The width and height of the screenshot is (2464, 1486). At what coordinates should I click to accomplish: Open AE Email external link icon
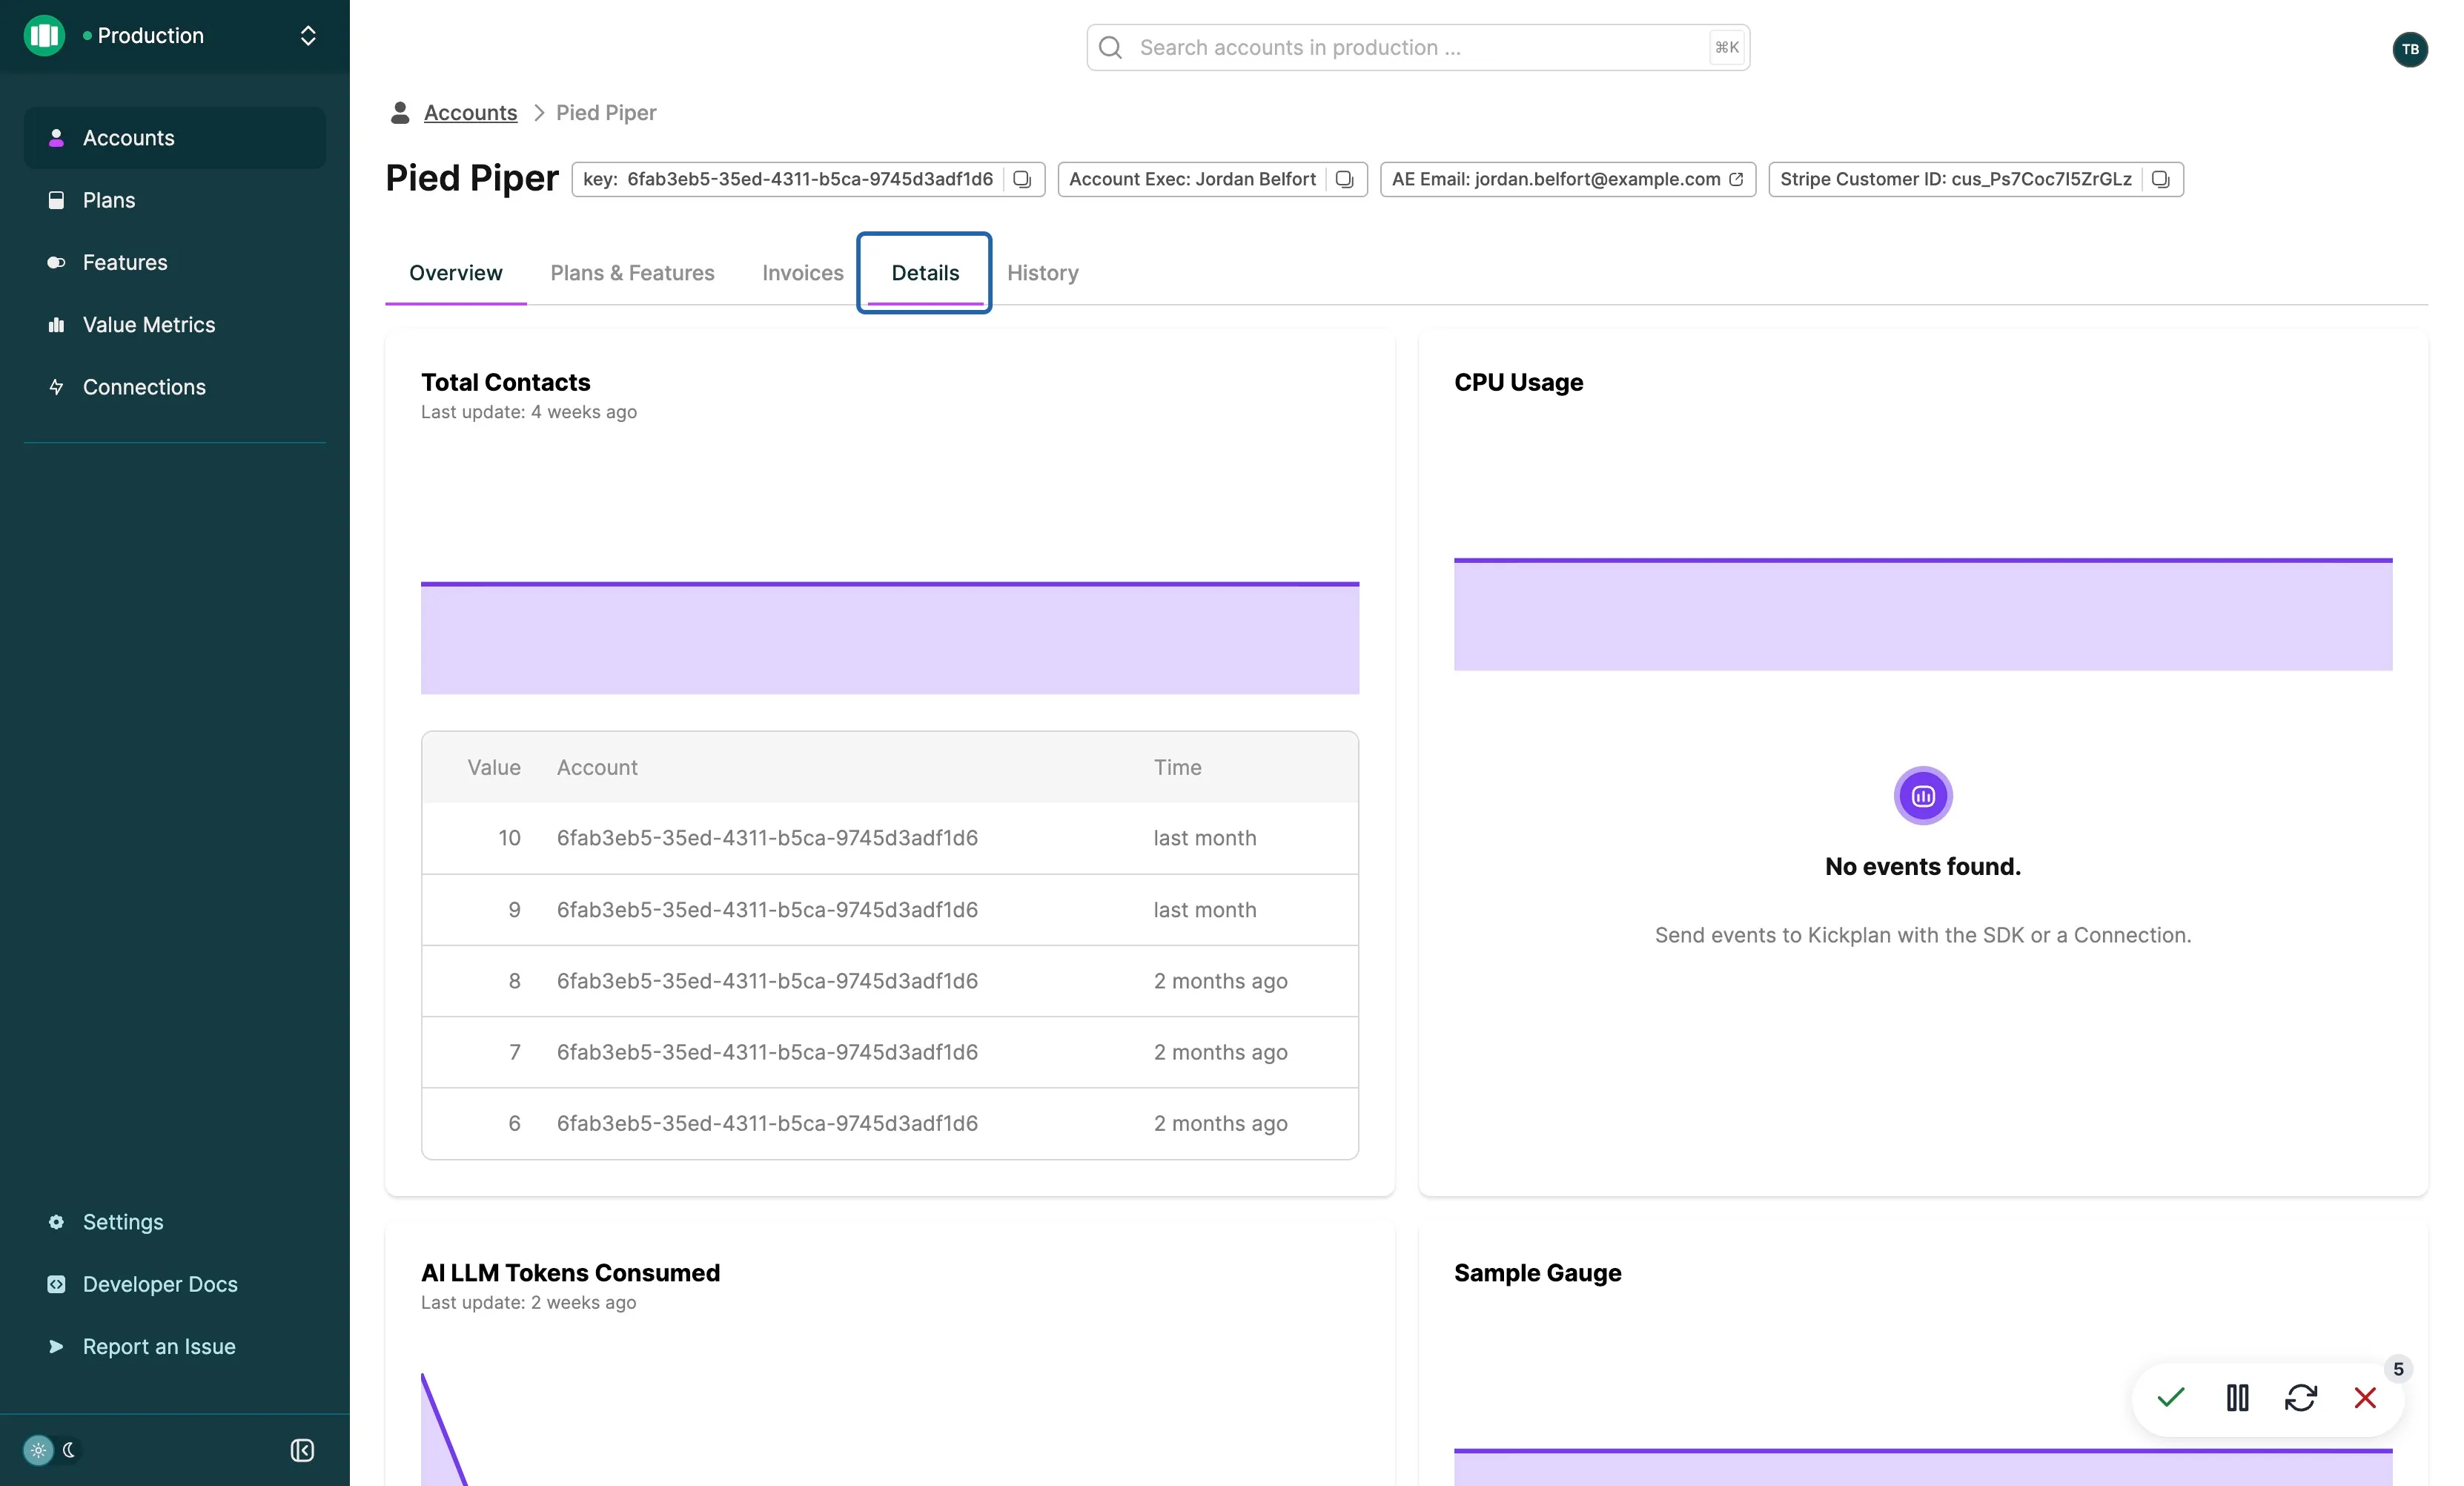(x=1736, y=179)
